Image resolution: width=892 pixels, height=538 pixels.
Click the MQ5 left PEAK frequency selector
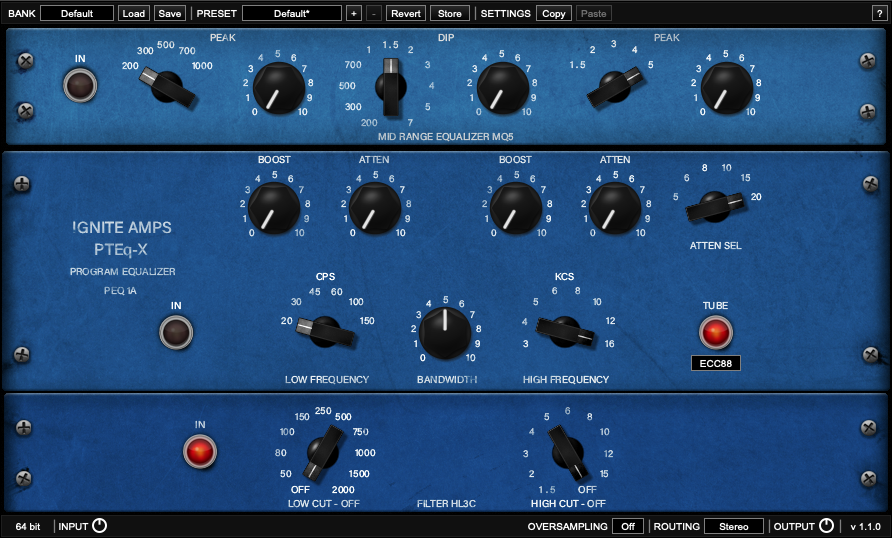[167, 87]
